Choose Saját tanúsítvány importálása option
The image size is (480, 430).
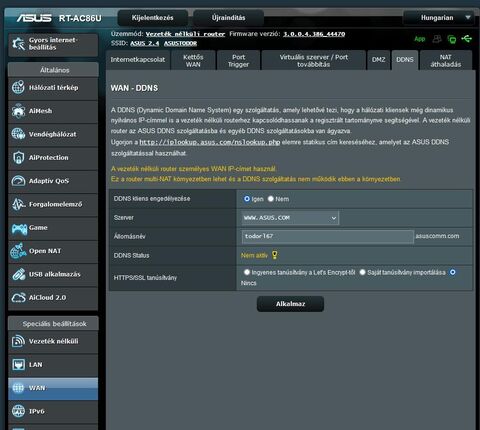[x=362, y=272]
